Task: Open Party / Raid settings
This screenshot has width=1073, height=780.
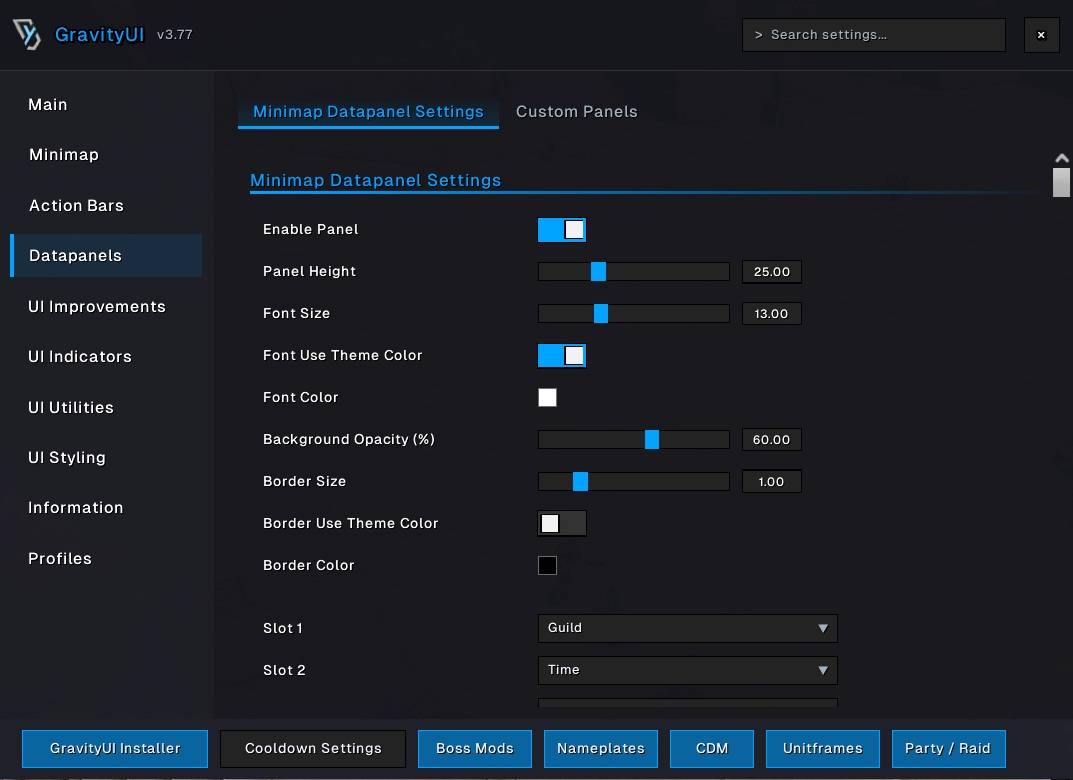Action: [948, 749]
